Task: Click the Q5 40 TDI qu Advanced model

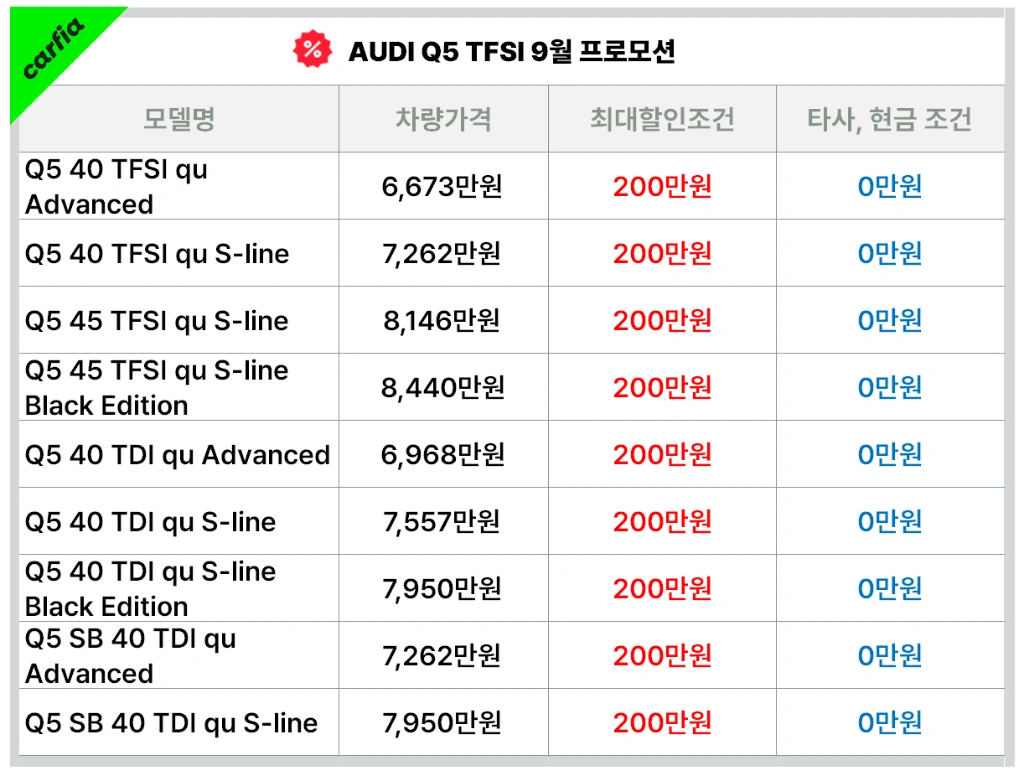Action: pos(177,455)
